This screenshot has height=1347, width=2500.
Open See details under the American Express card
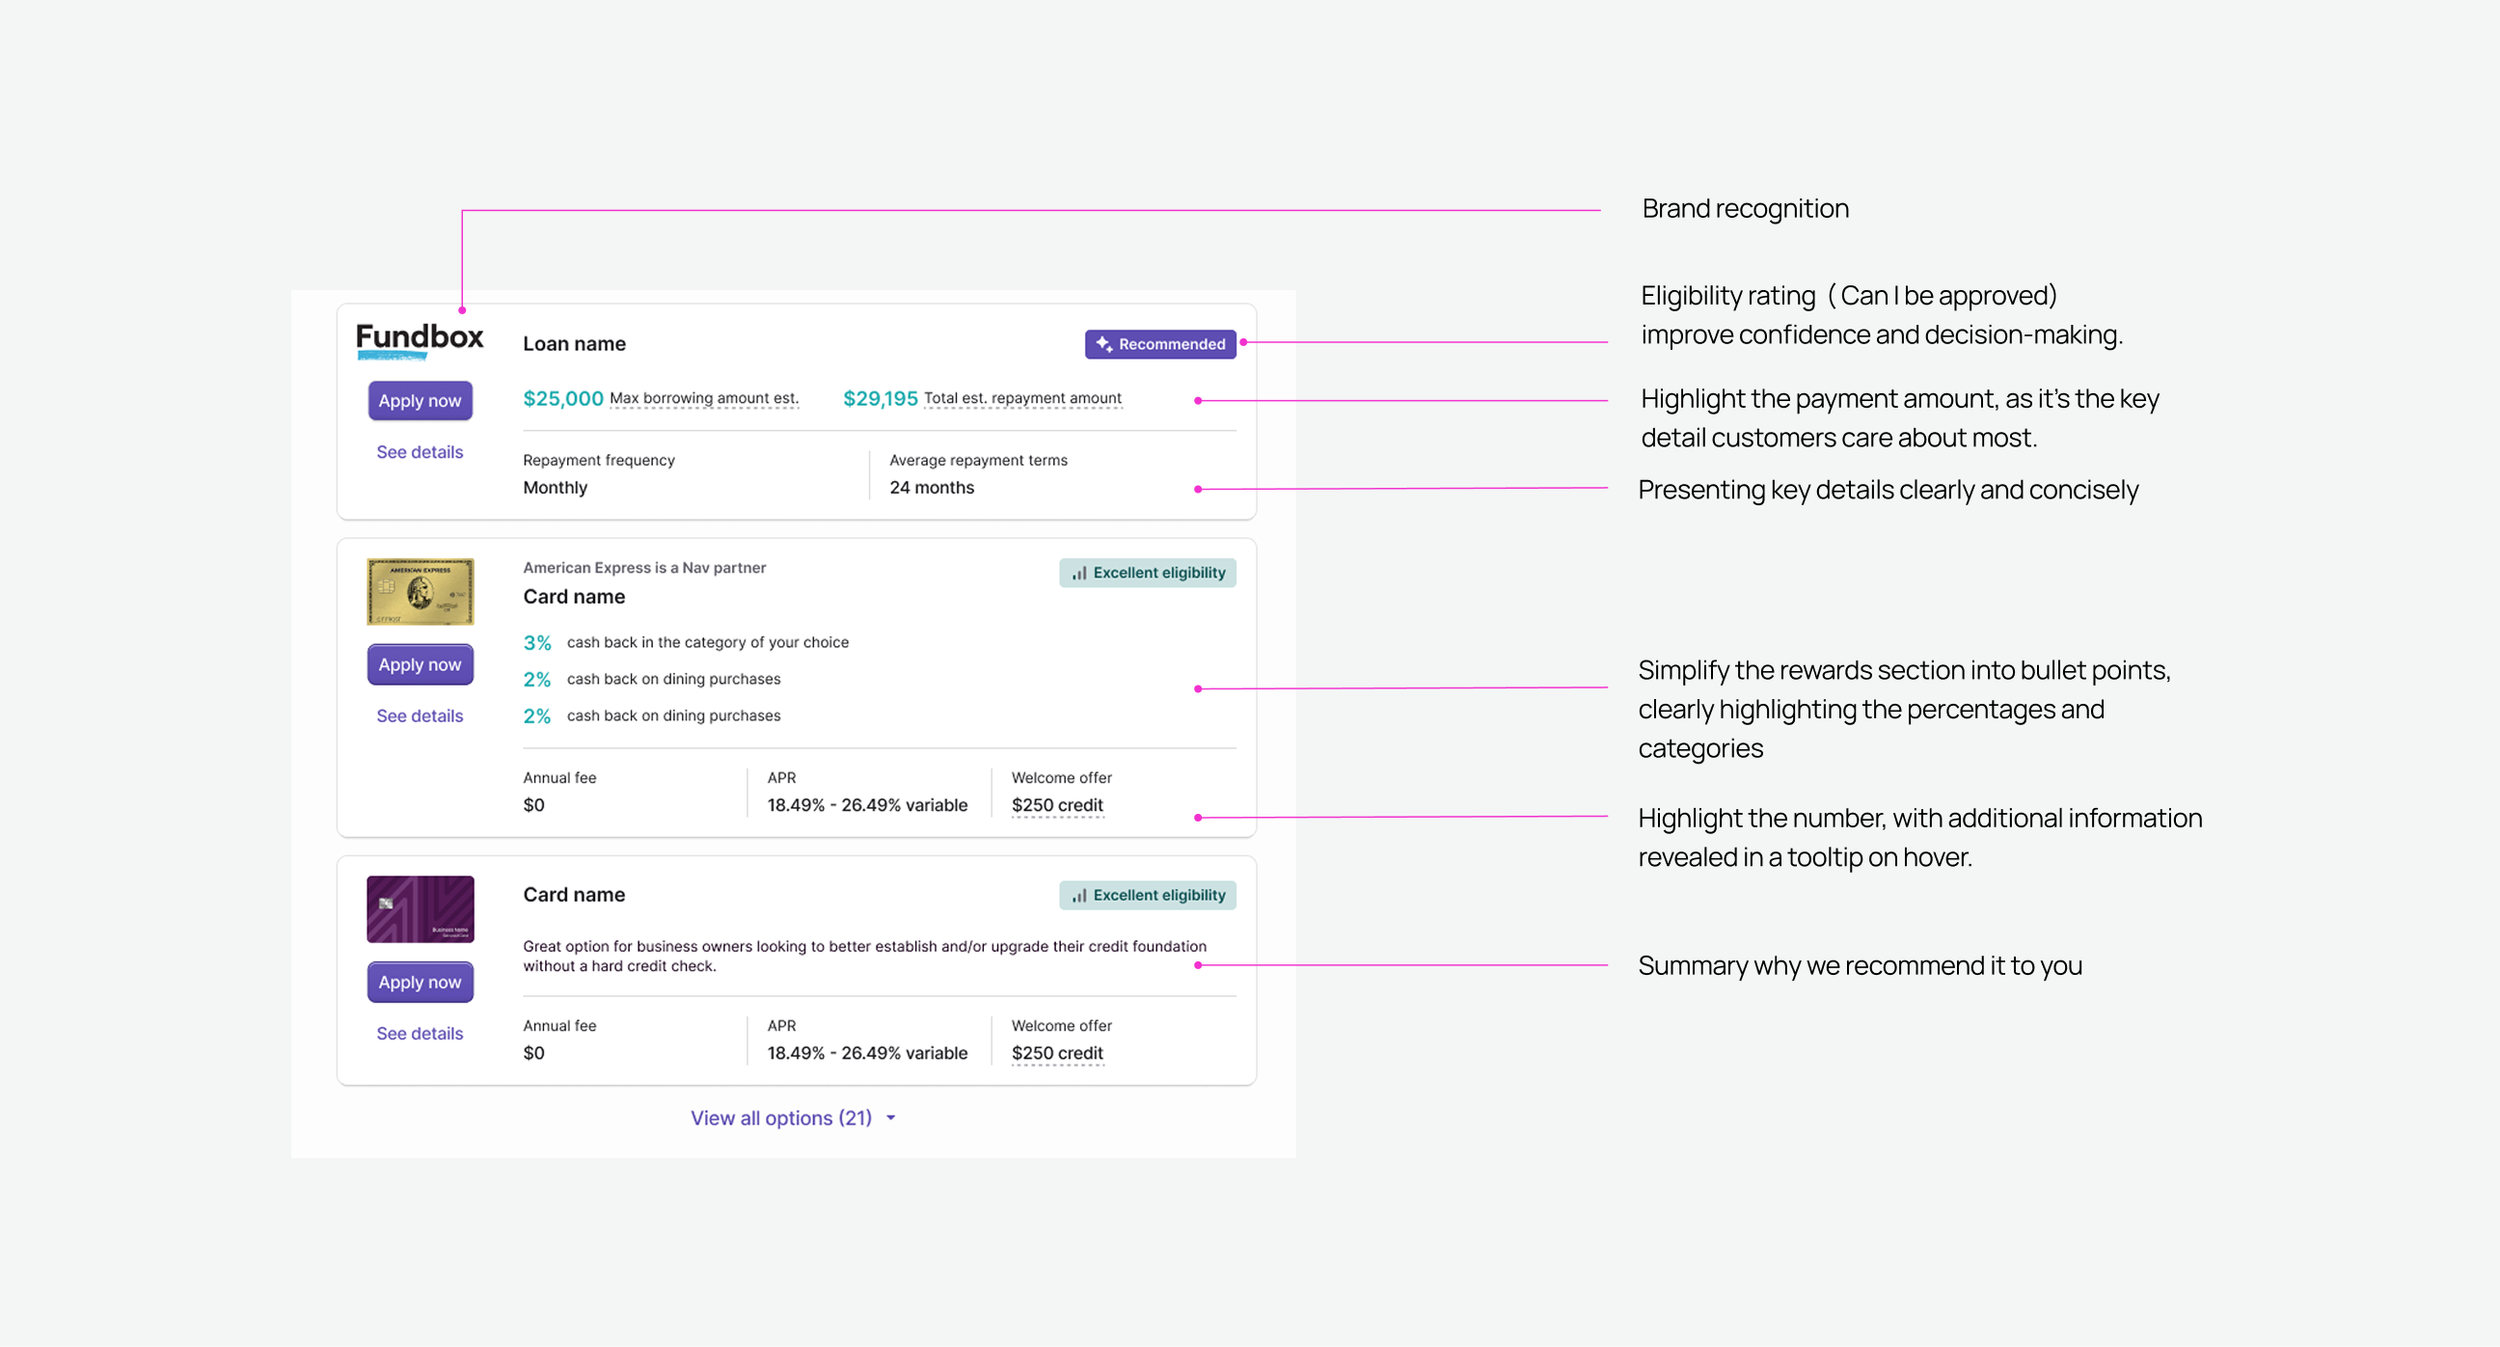[x=419, y=716]
